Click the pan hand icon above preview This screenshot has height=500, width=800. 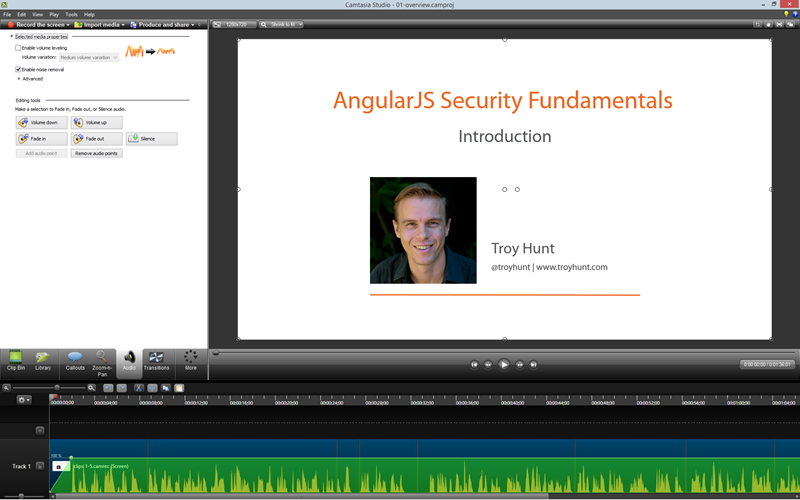(x=768, y=24)
